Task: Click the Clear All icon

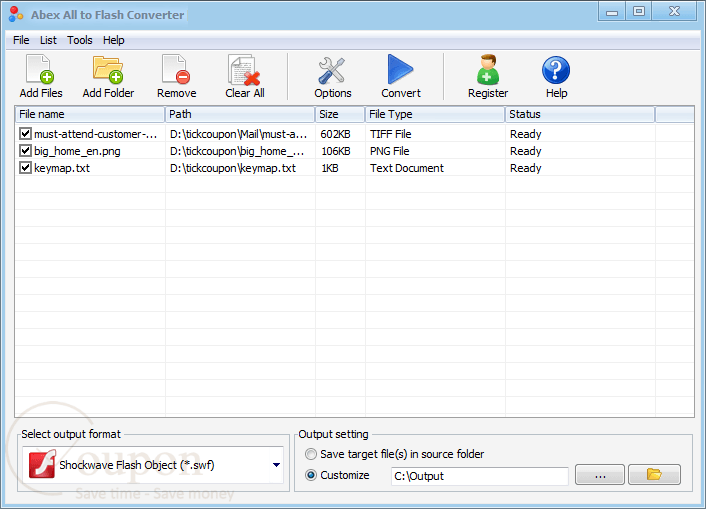Action: tap(244, 70)
